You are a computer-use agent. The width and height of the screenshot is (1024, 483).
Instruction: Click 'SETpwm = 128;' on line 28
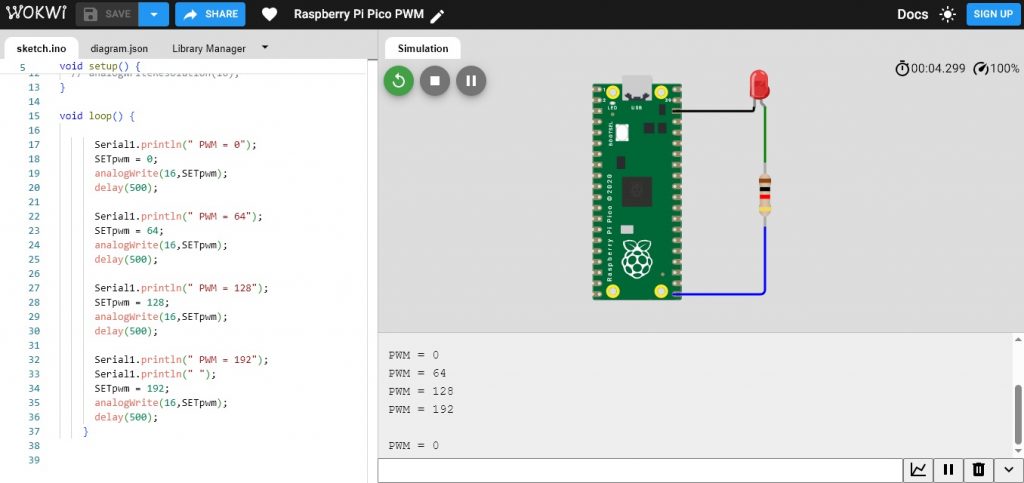[x=131, y=302]
